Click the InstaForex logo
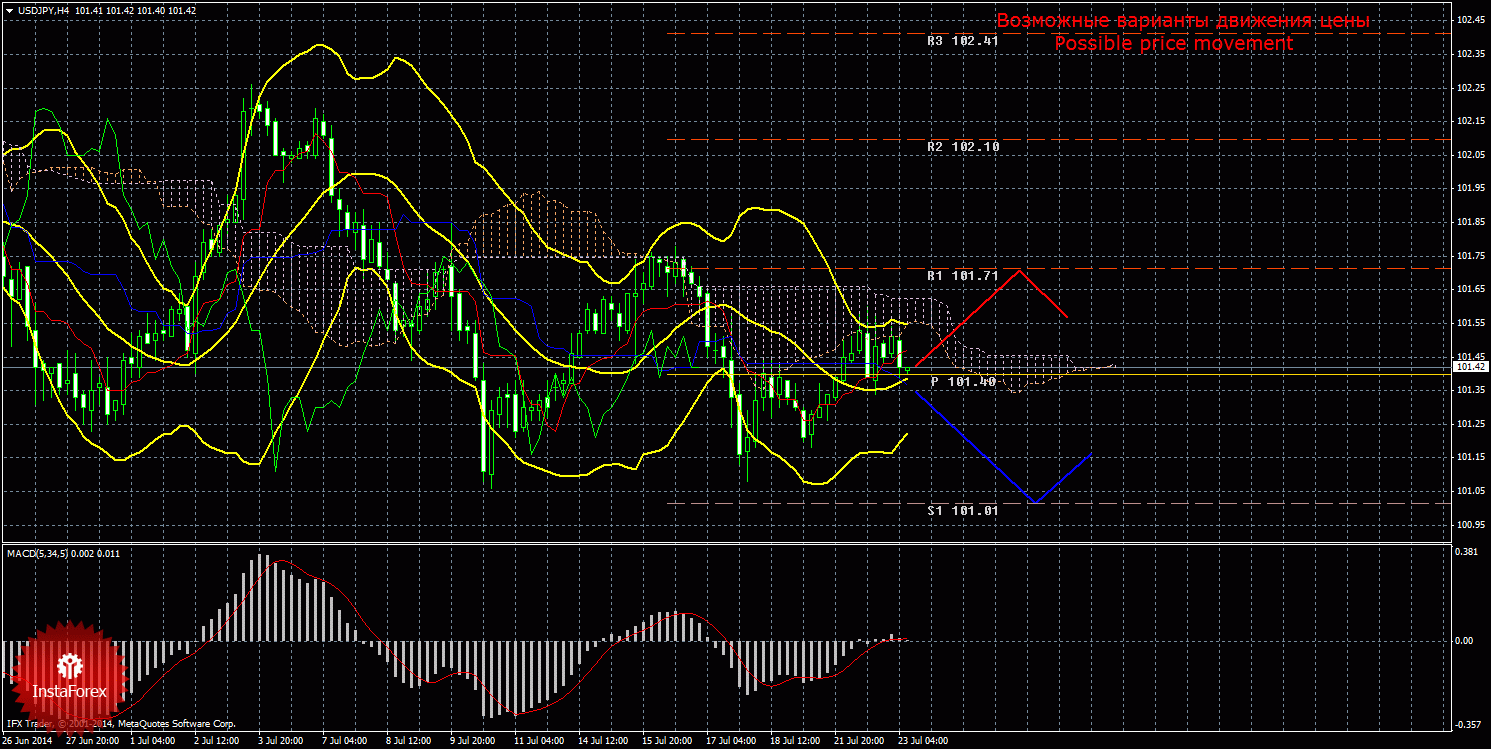Screen dimensions: 1491x749 tap(69, 675)
